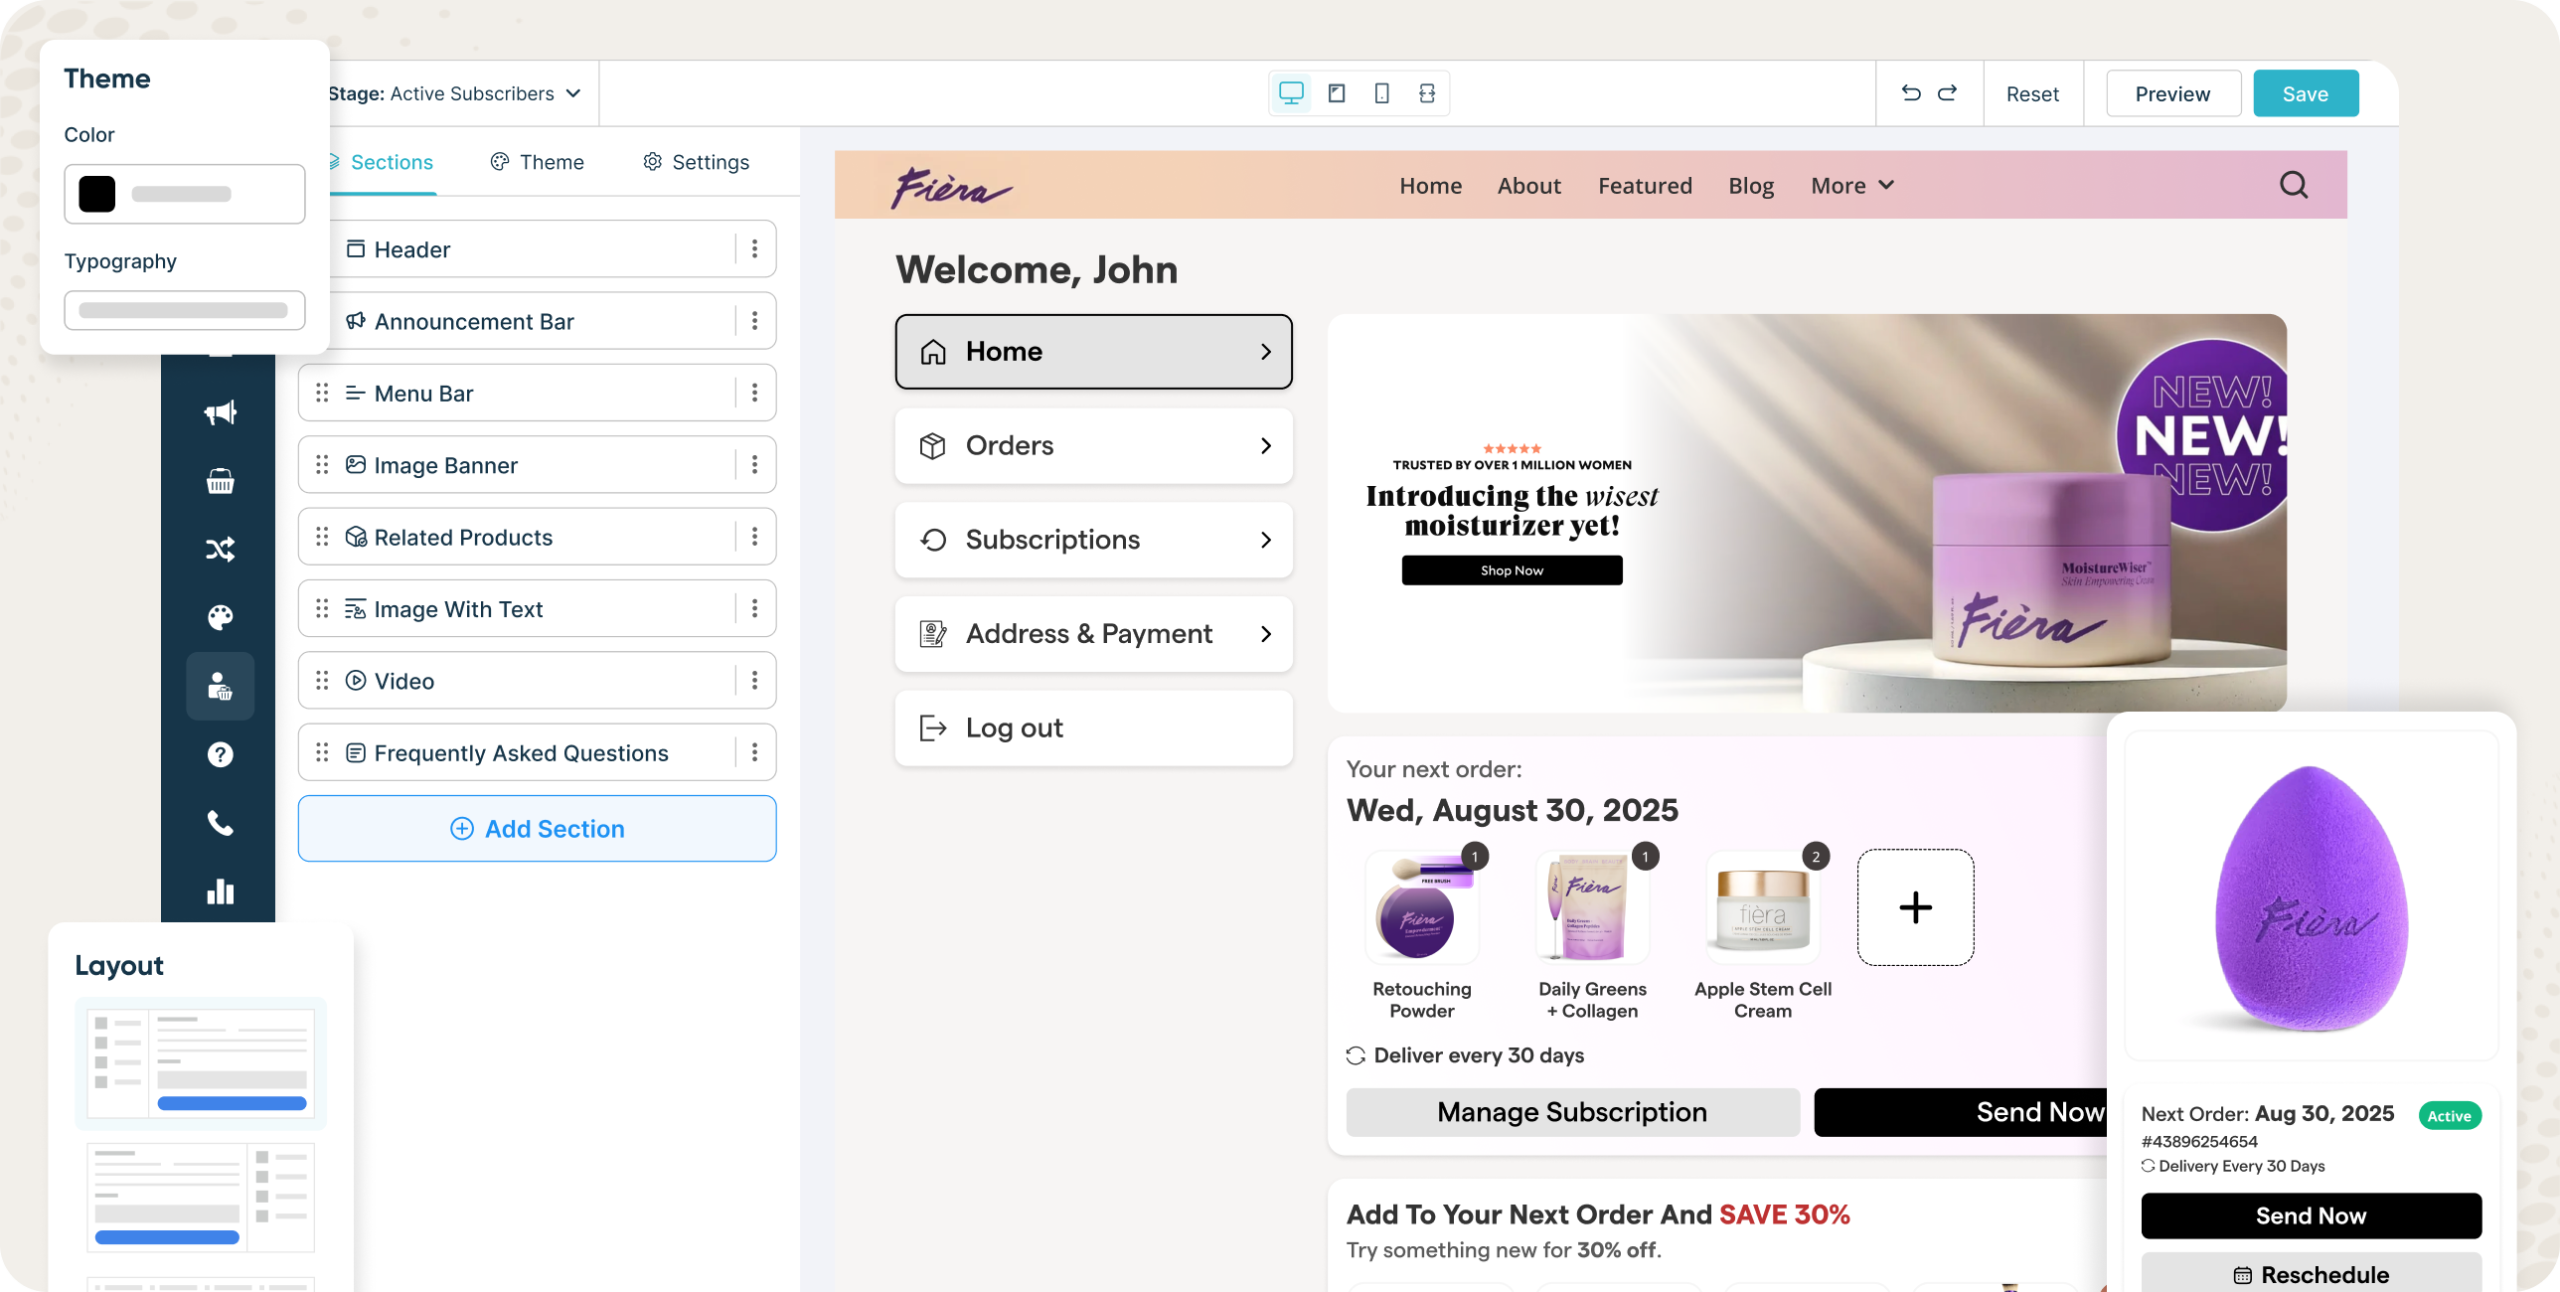This screenshot has height=1292, width=2560.
Task: Click the black color swatch
Action: (x=97, y=194)
